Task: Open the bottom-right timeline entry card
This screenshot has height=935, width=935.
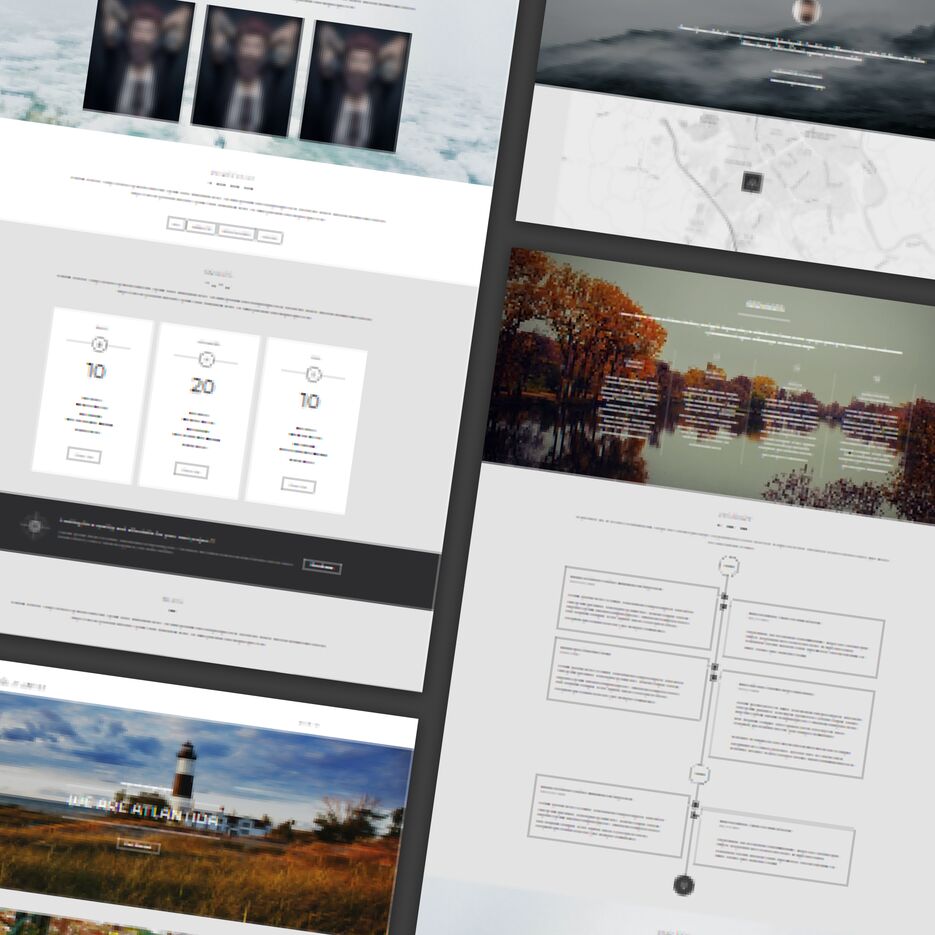Action: click(x=774, y=847)
